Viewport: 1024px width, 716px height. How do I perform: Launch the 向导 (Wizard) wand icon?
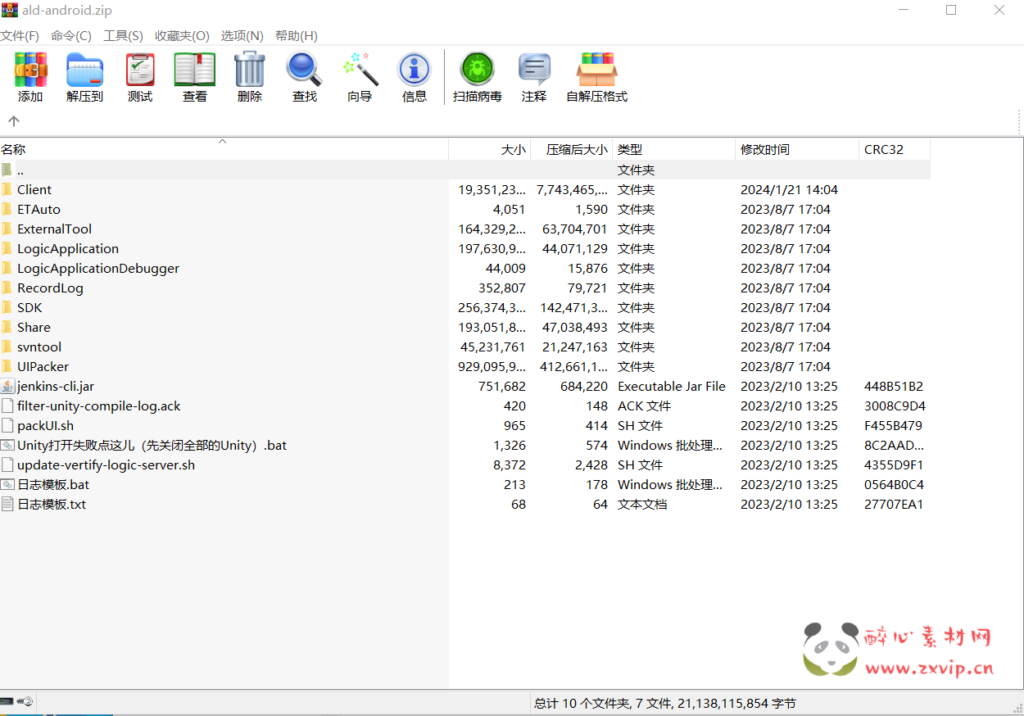[360, 77]
